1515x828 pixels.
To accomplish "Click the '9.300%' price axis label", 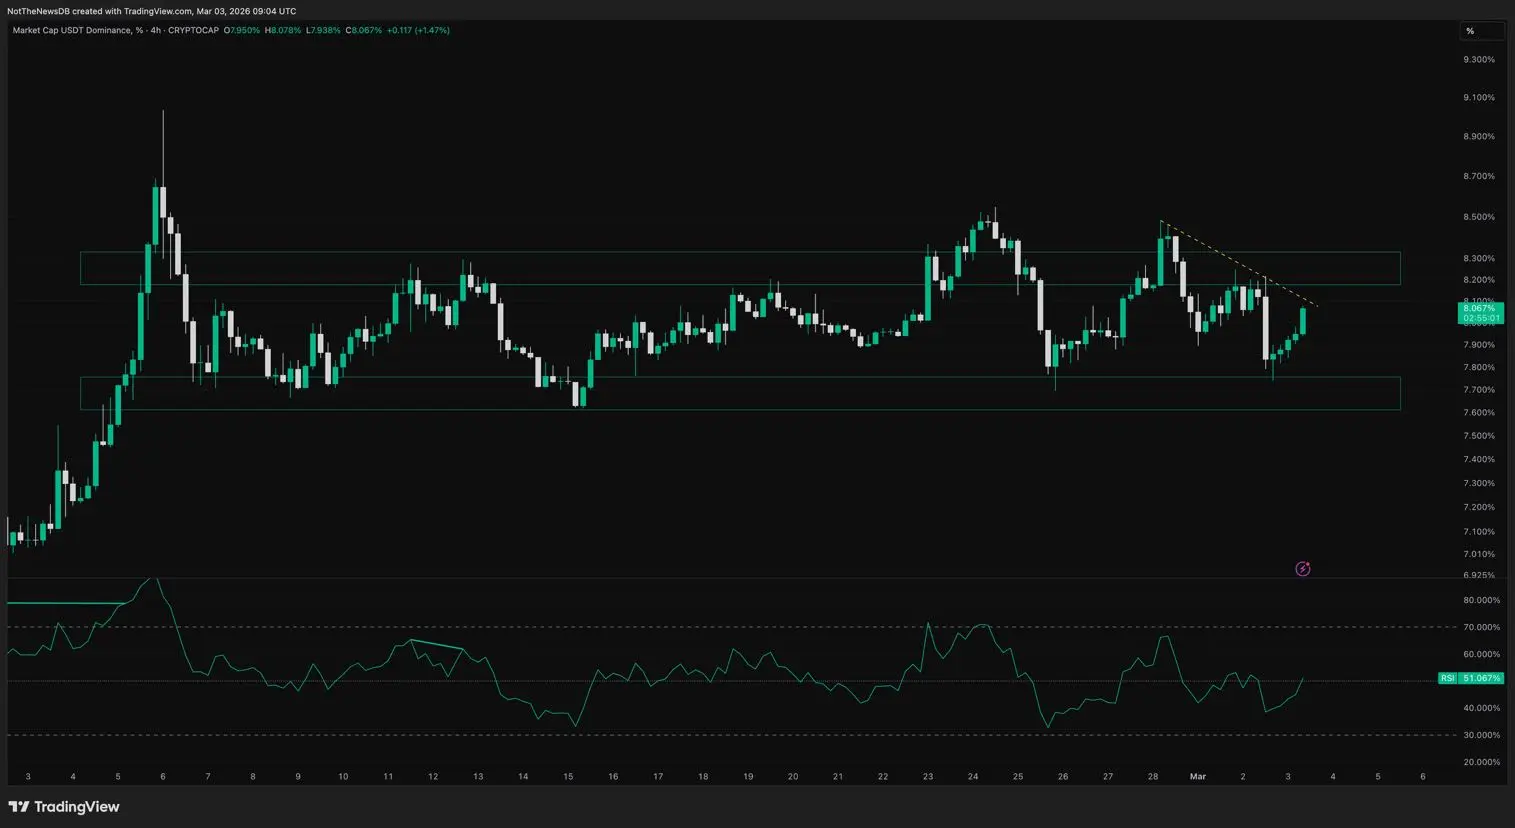I will click(x=1479, y=60).
